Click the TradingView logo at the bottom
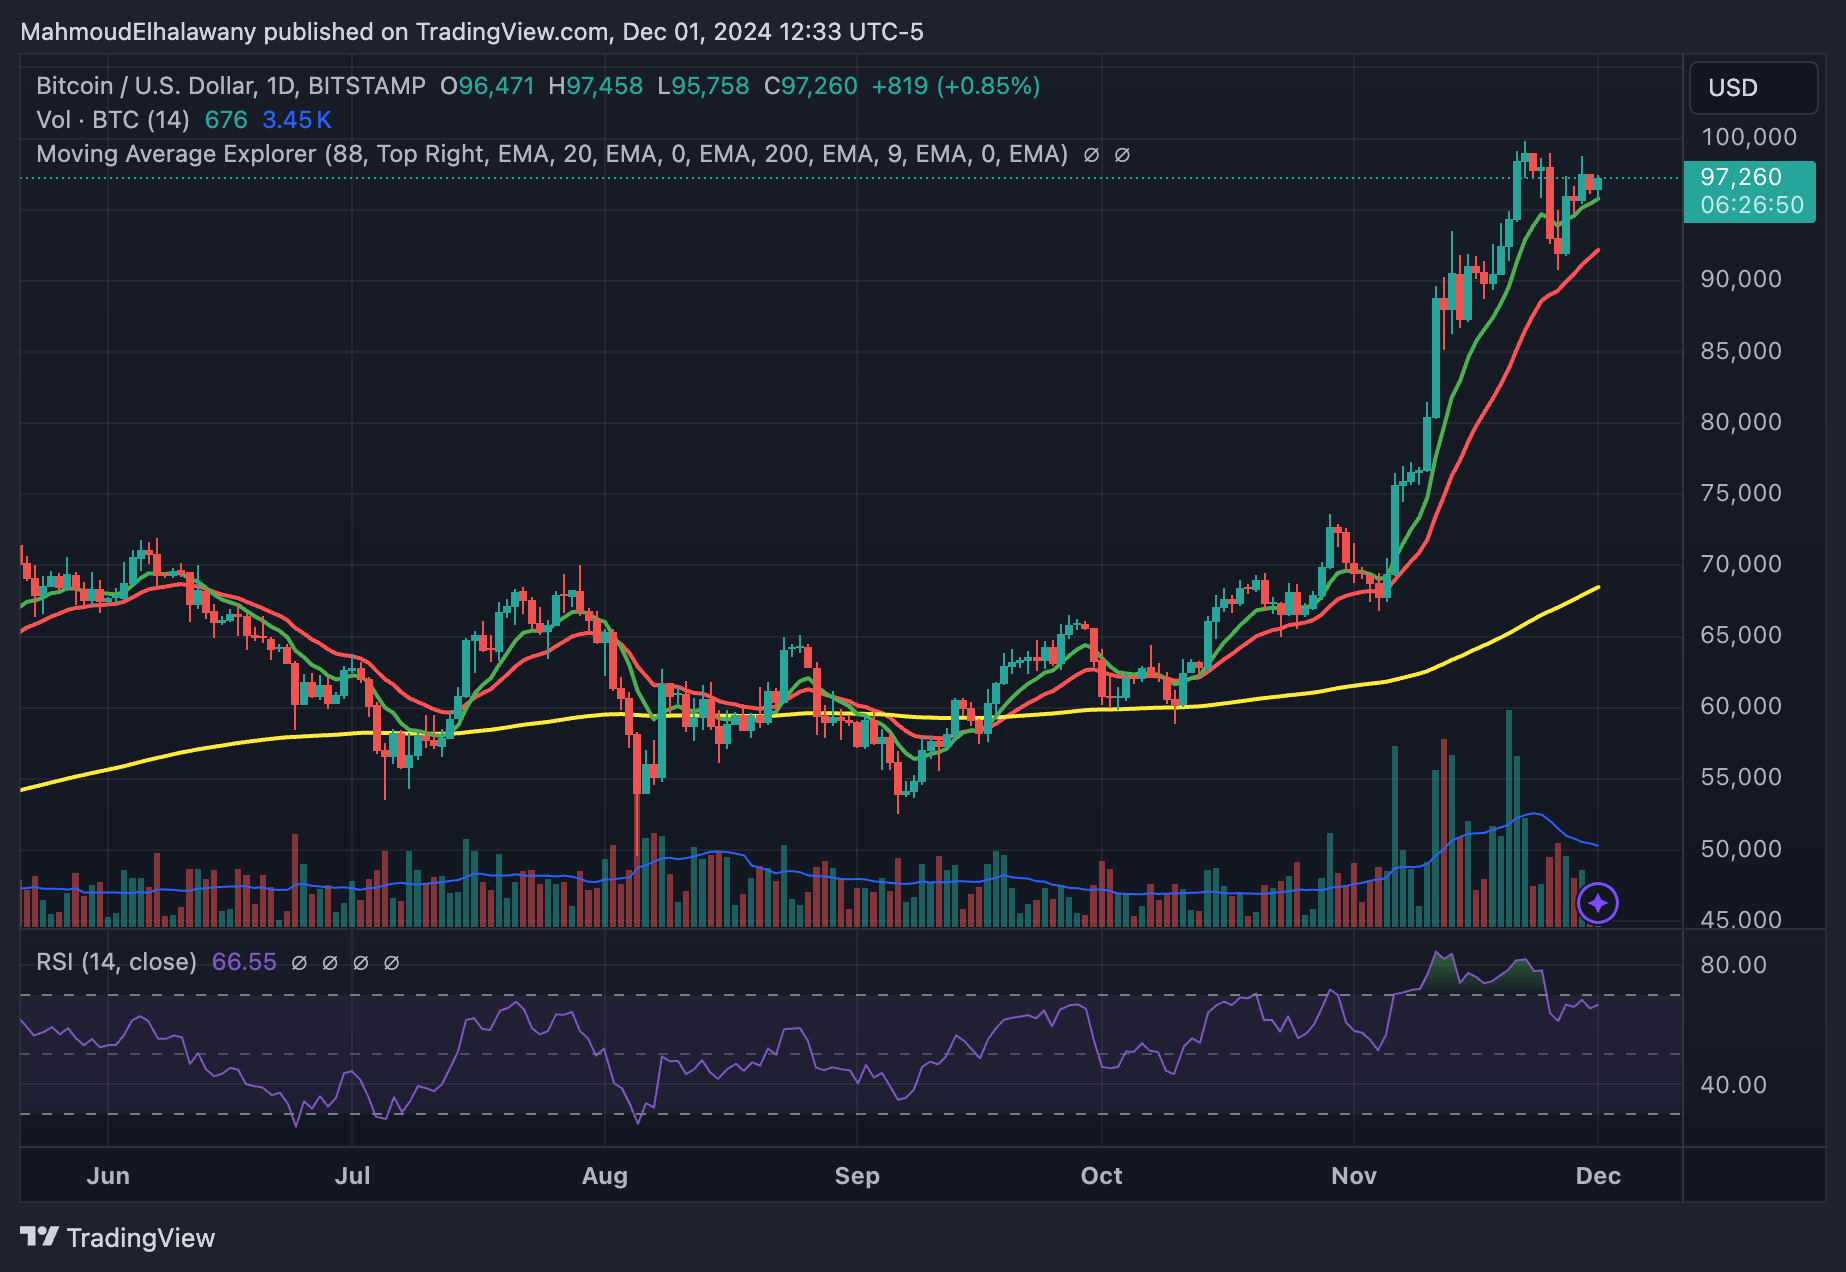The height and width of the screenshot is (1272, 1846). tap(40, 1237)
